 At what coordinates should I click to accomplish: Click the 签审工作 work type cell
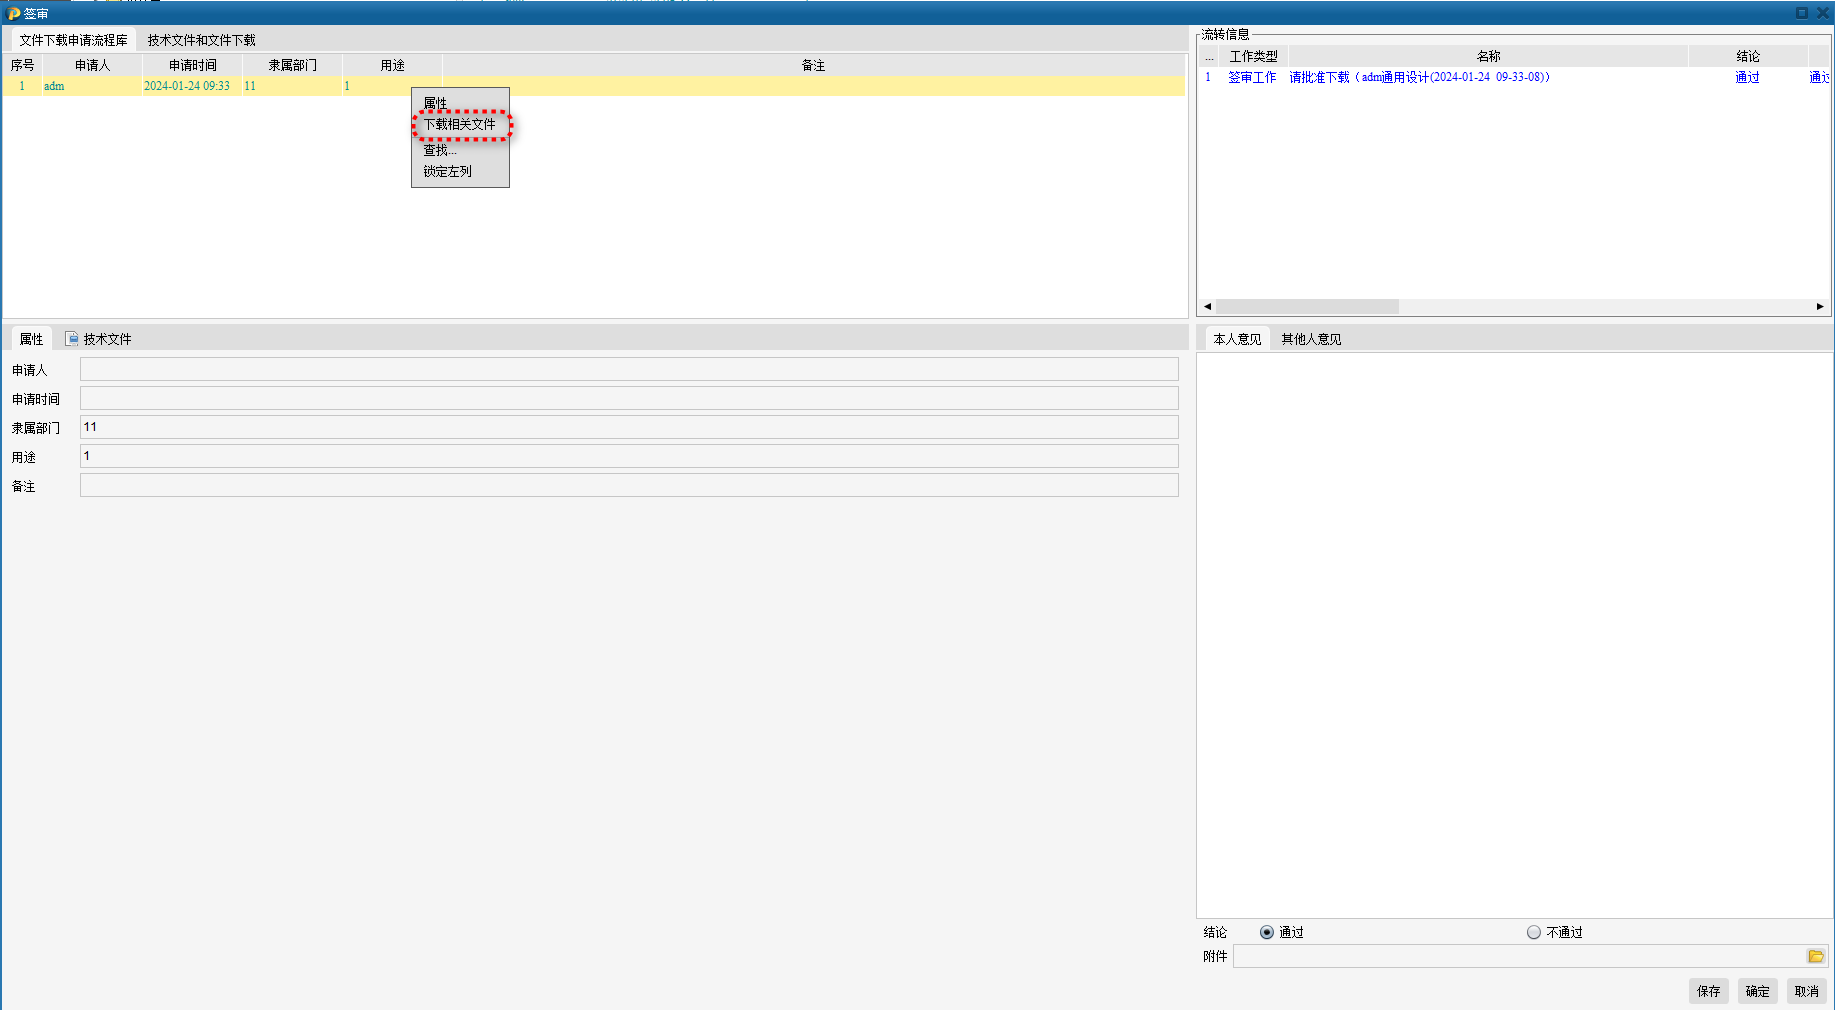click(1253, 77)
